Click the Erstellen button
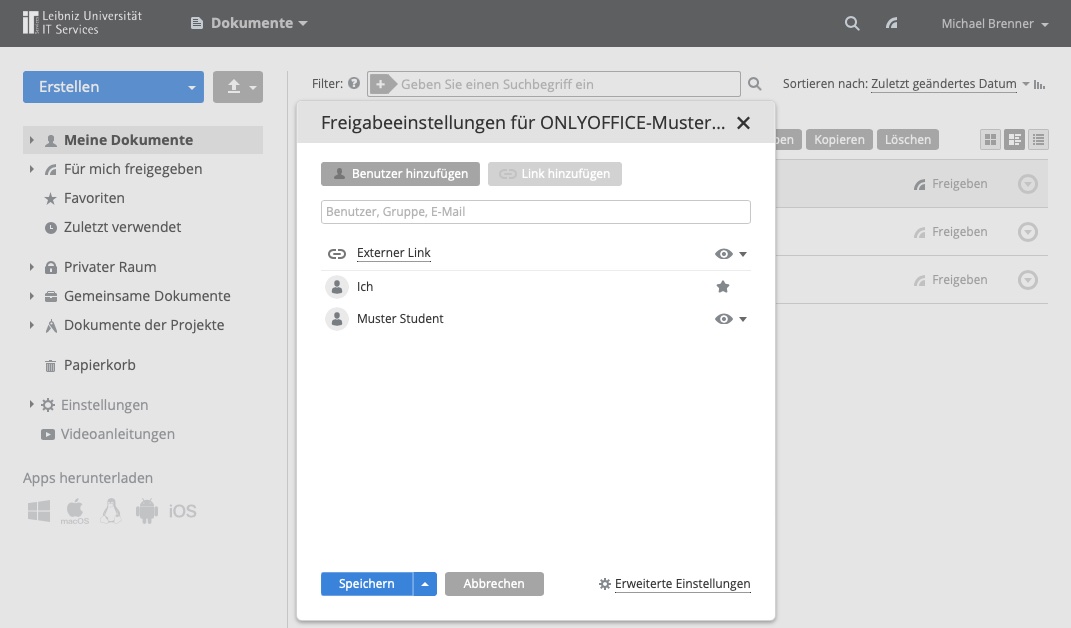The image size is (1071, 628). click(x=103, y=87)
